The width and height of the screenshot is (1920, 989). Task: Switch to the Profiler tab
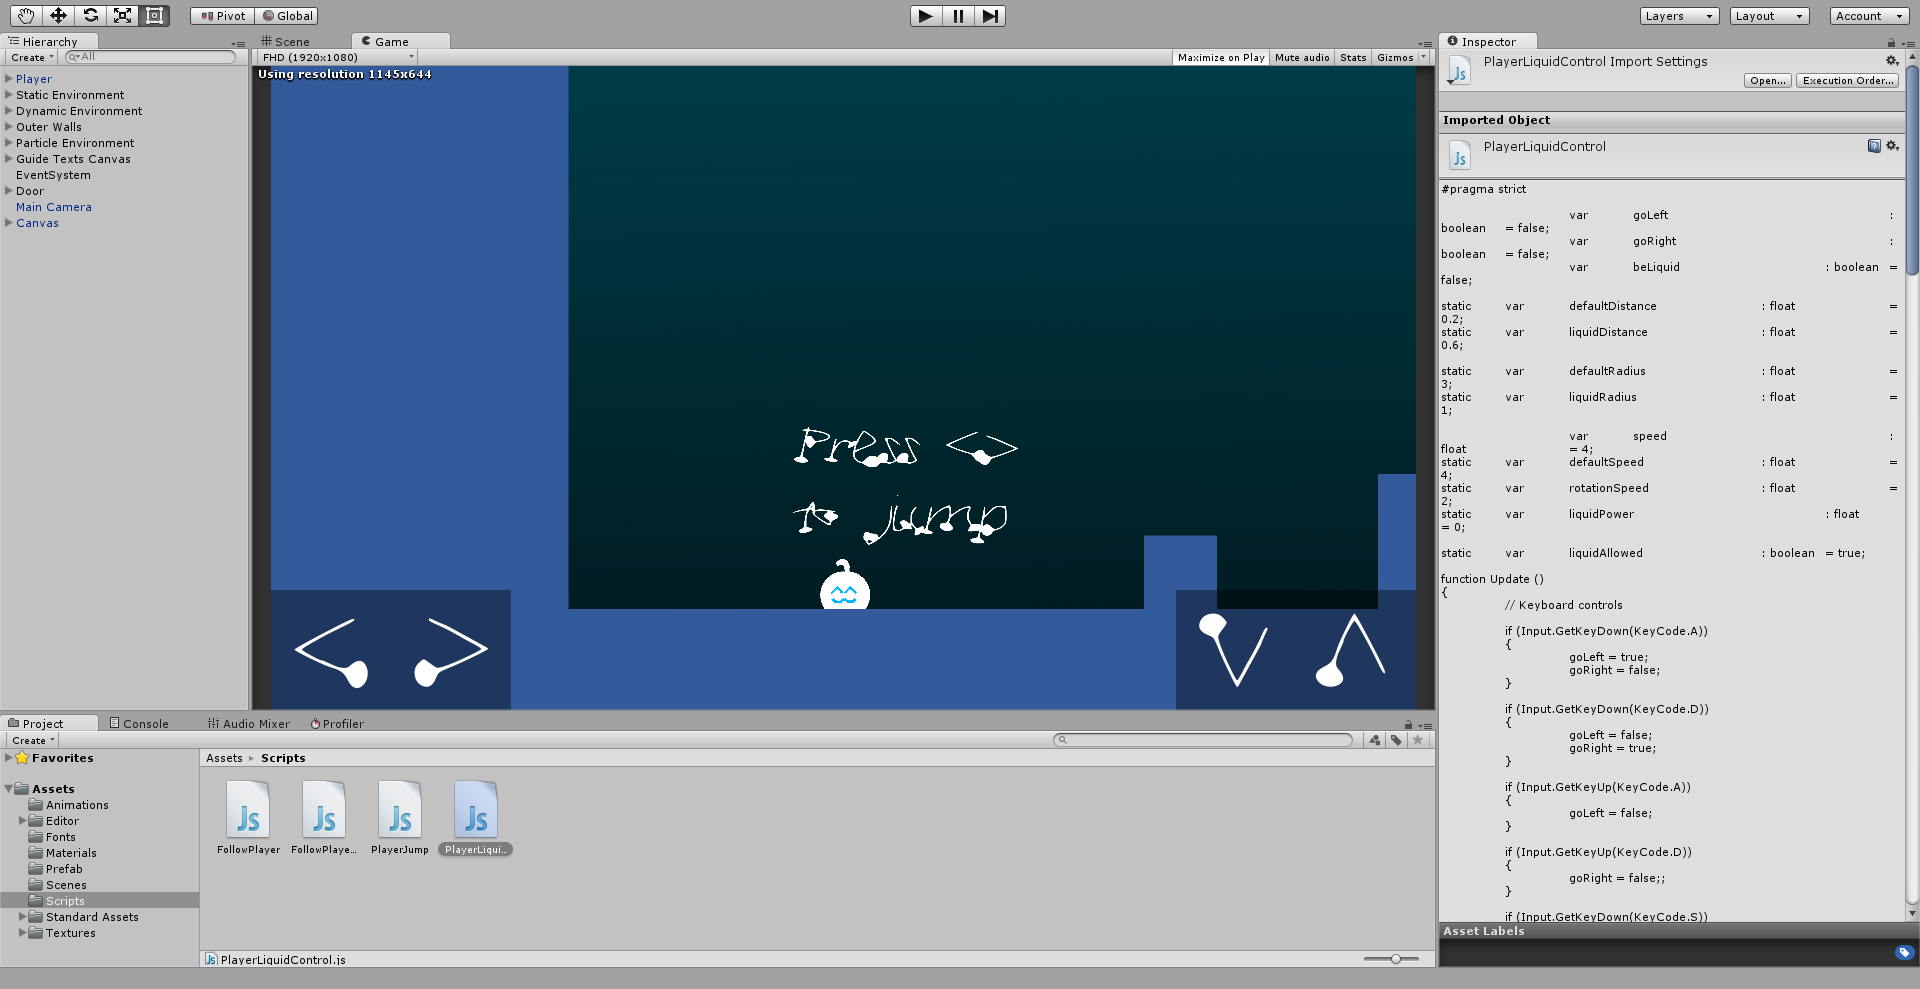337,724
